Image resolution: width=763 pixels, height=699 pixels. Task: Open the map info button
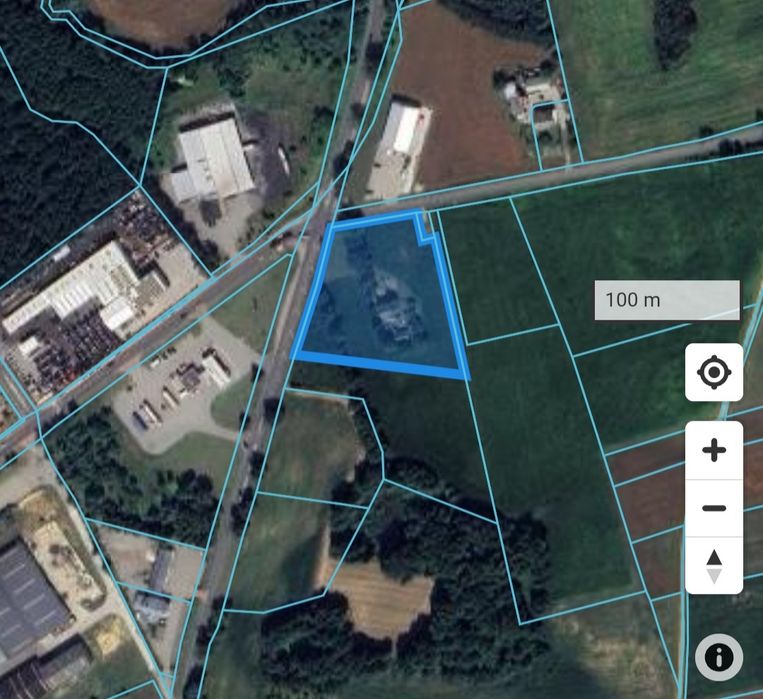[x=719, y=658]
